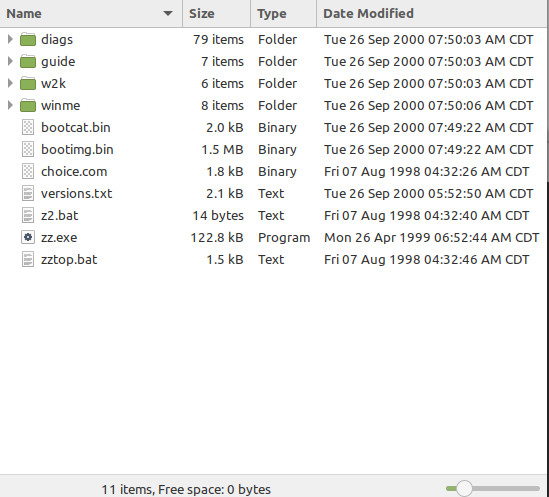The width and height of the screenshot is (549, 497).
Task: Expand the w2k folder arrow
Action: [x=10, y=83]
